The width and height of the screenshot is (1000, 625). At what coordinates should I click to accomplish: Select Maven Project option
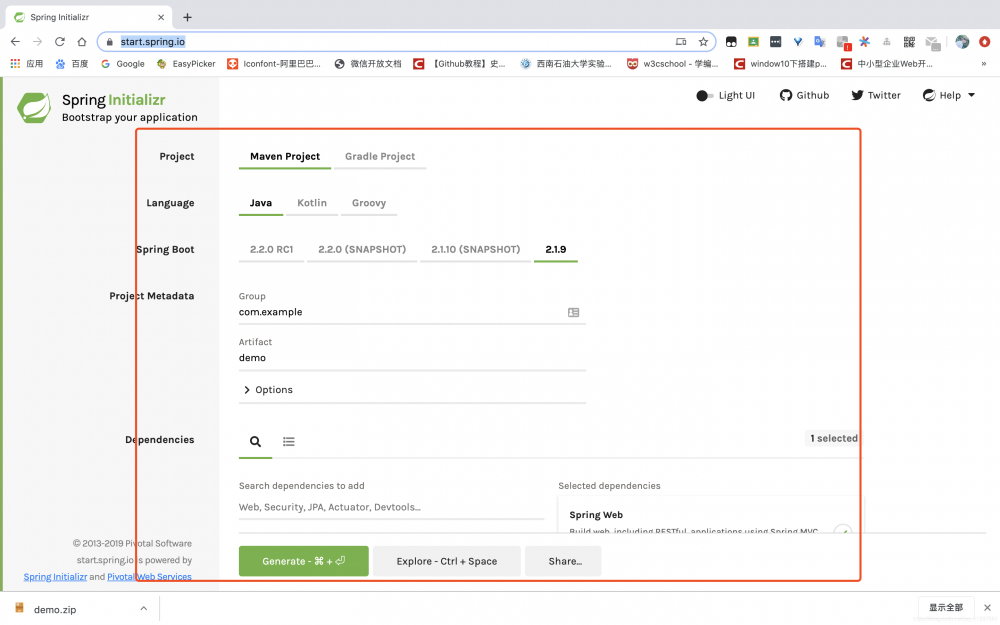pos(285,157)
